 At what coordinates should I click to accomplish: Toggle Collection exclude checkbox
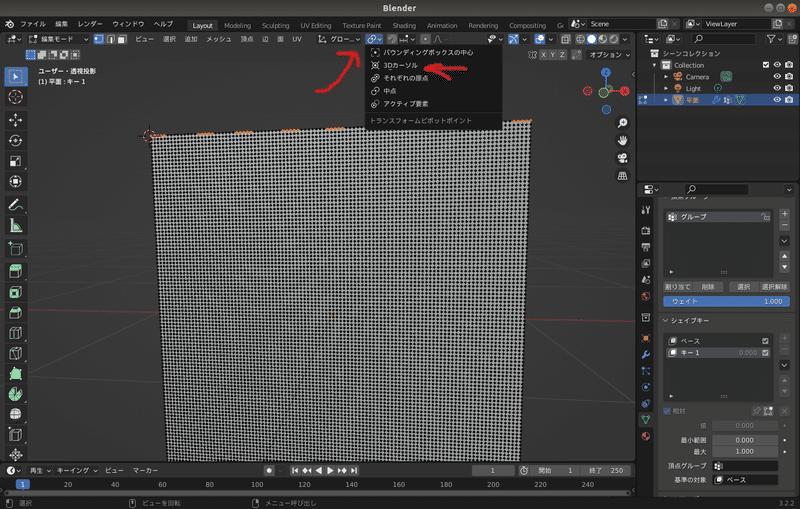point(765,65)
